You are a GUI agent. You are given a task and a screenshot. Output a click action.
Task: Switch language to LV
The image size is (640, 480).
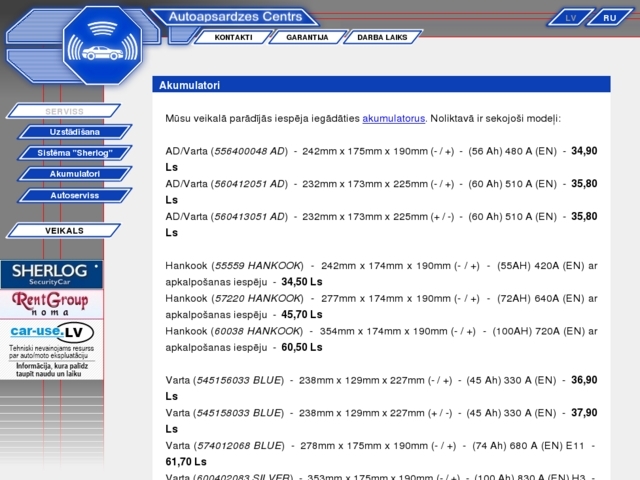[x=571, y=18]
